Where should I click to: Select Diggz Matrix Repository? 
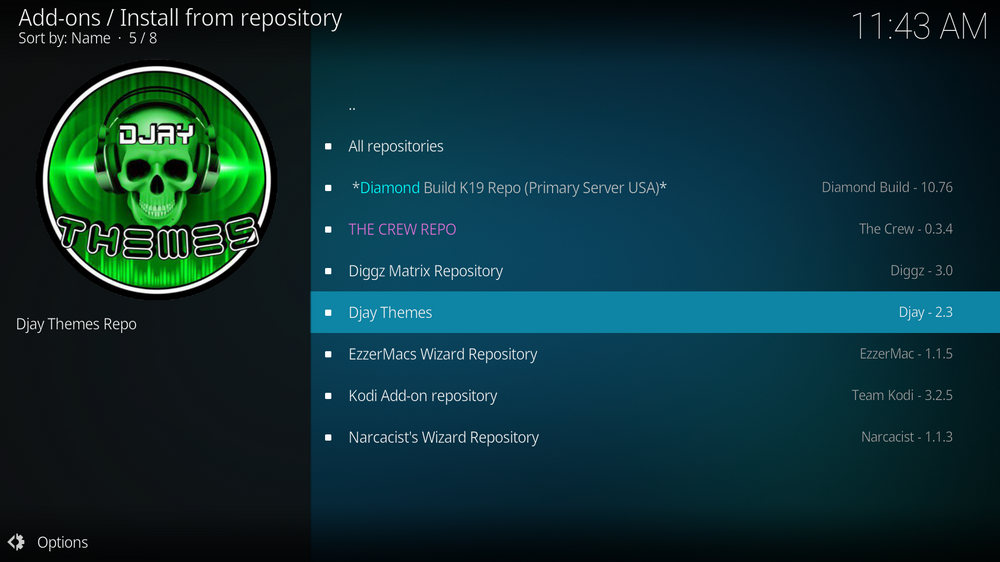point(655,270)
